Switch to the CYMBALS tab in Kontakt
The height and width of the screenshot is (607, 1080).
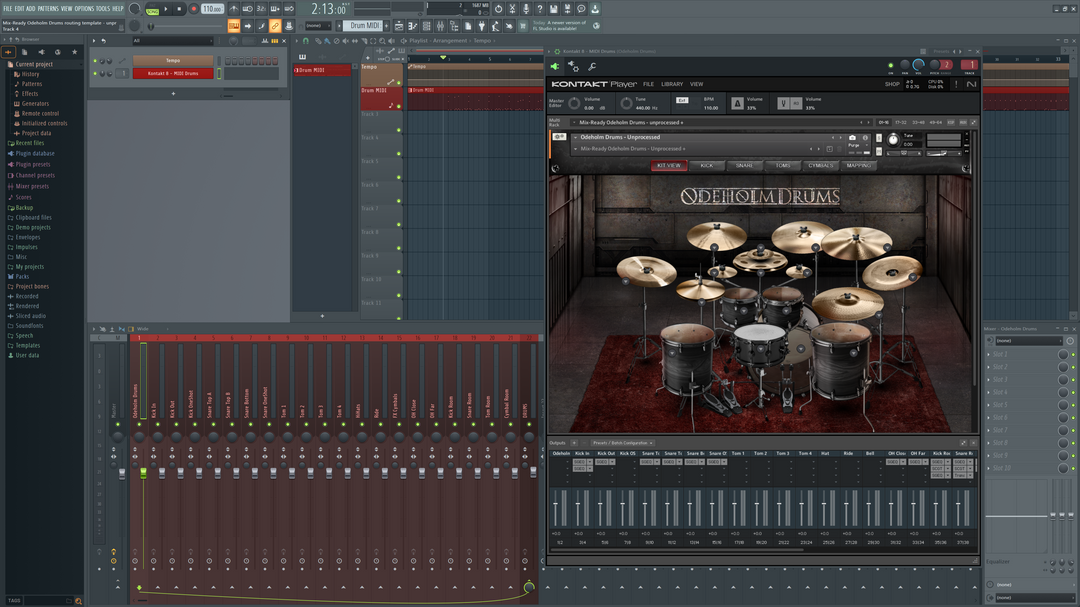pyautogui.click(x=820, y=165)
